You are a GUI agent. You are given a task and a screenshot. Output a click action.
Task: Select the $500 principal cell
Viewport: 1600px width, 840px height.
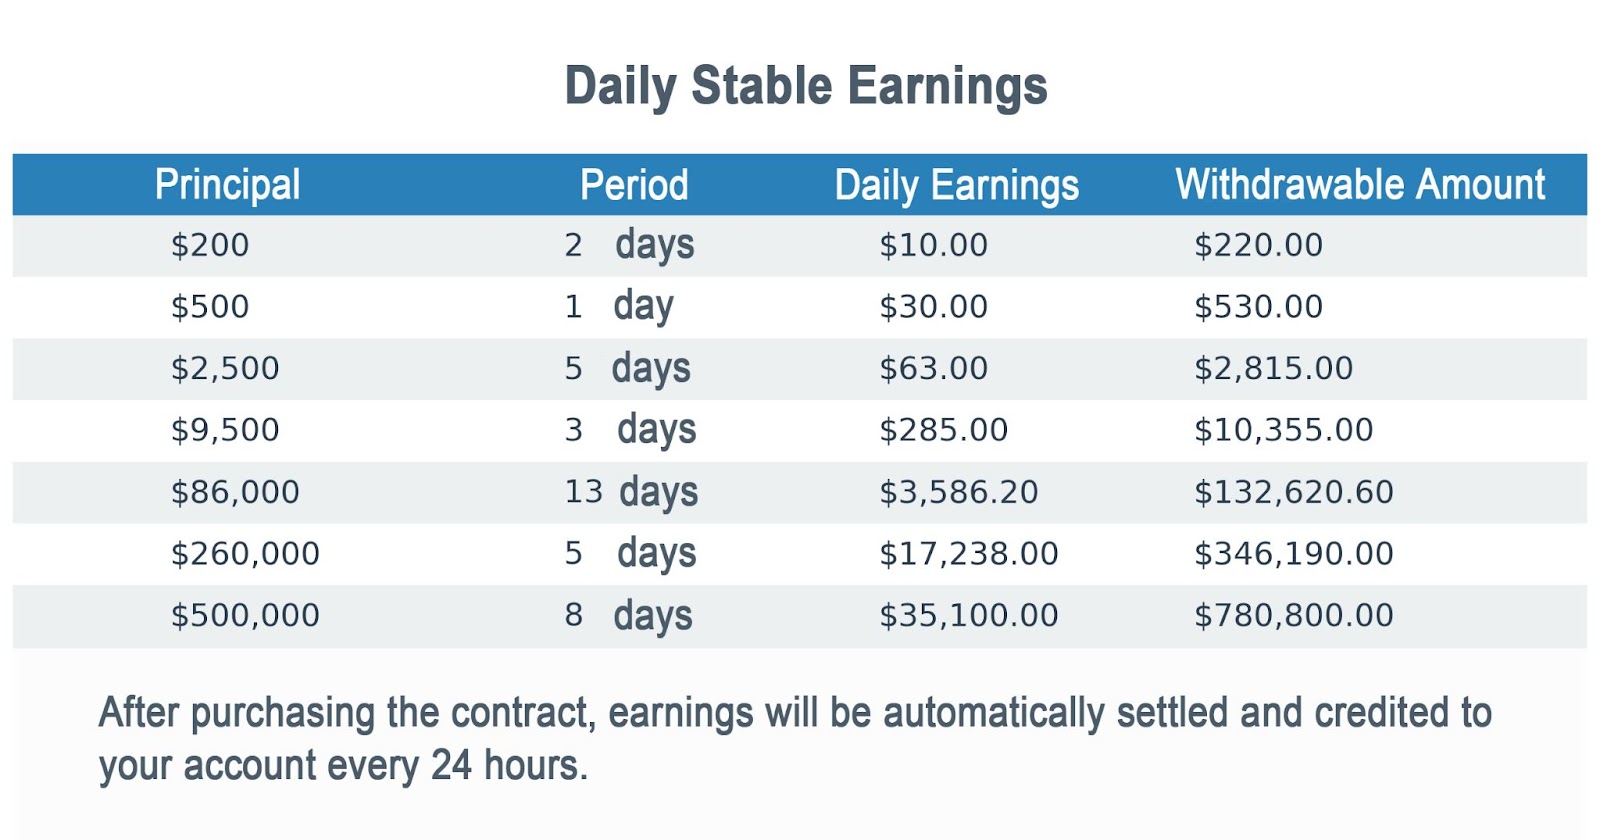coord(210,307)
